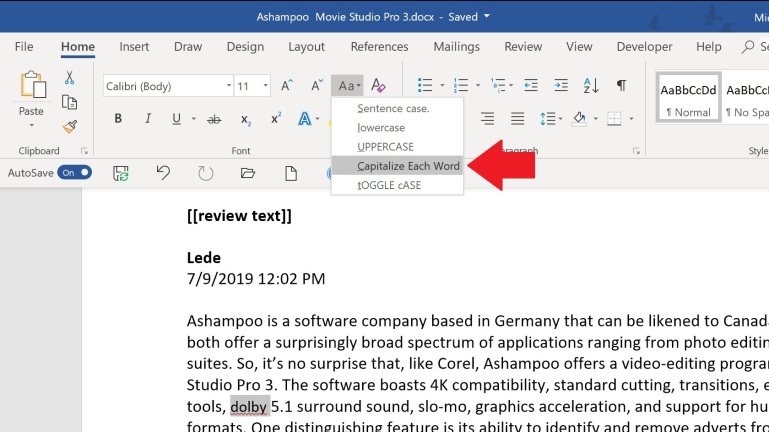Open the Bullets library dropdown arrow
The width and height of the screenshot is (769, 432).
point(442,85)
